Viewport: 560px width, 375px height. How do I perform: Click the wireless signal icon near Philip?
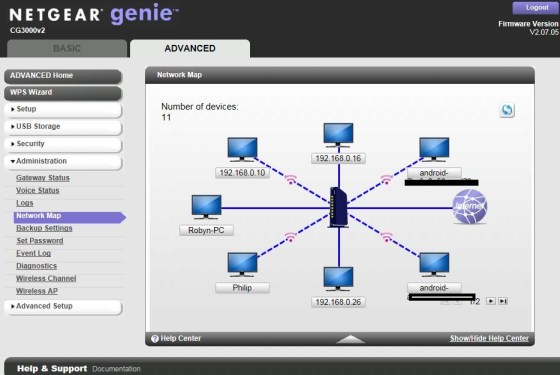pos(291,237)
